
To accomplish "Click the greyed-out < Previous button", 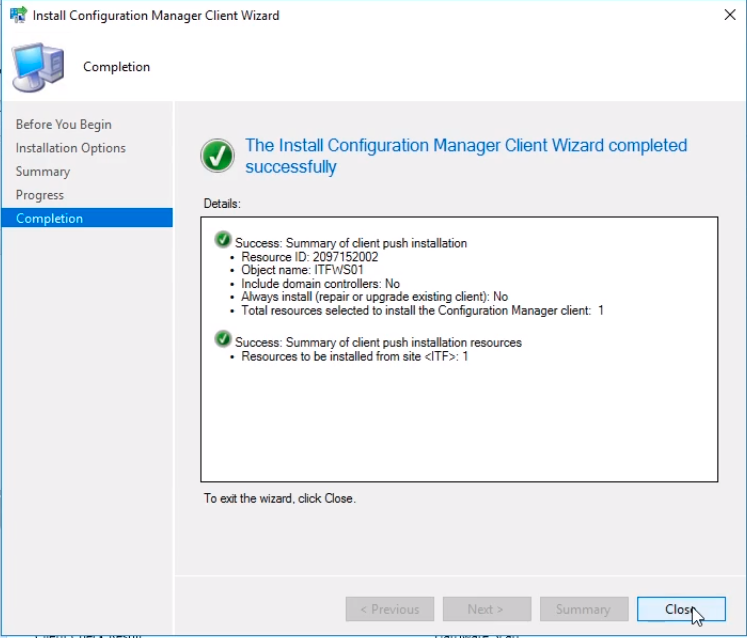I will pos(390,609).
